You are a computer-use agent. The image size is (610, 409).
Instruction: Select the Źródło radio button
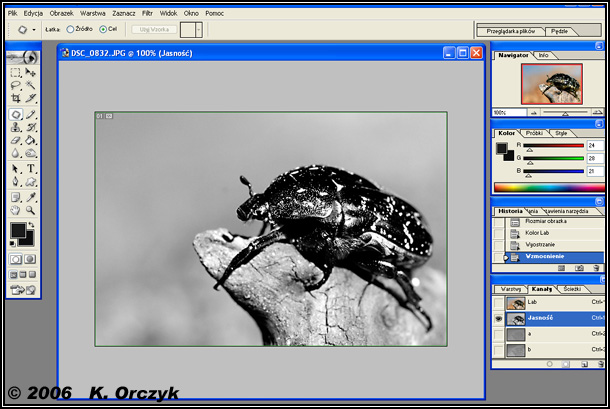point(71,29)
